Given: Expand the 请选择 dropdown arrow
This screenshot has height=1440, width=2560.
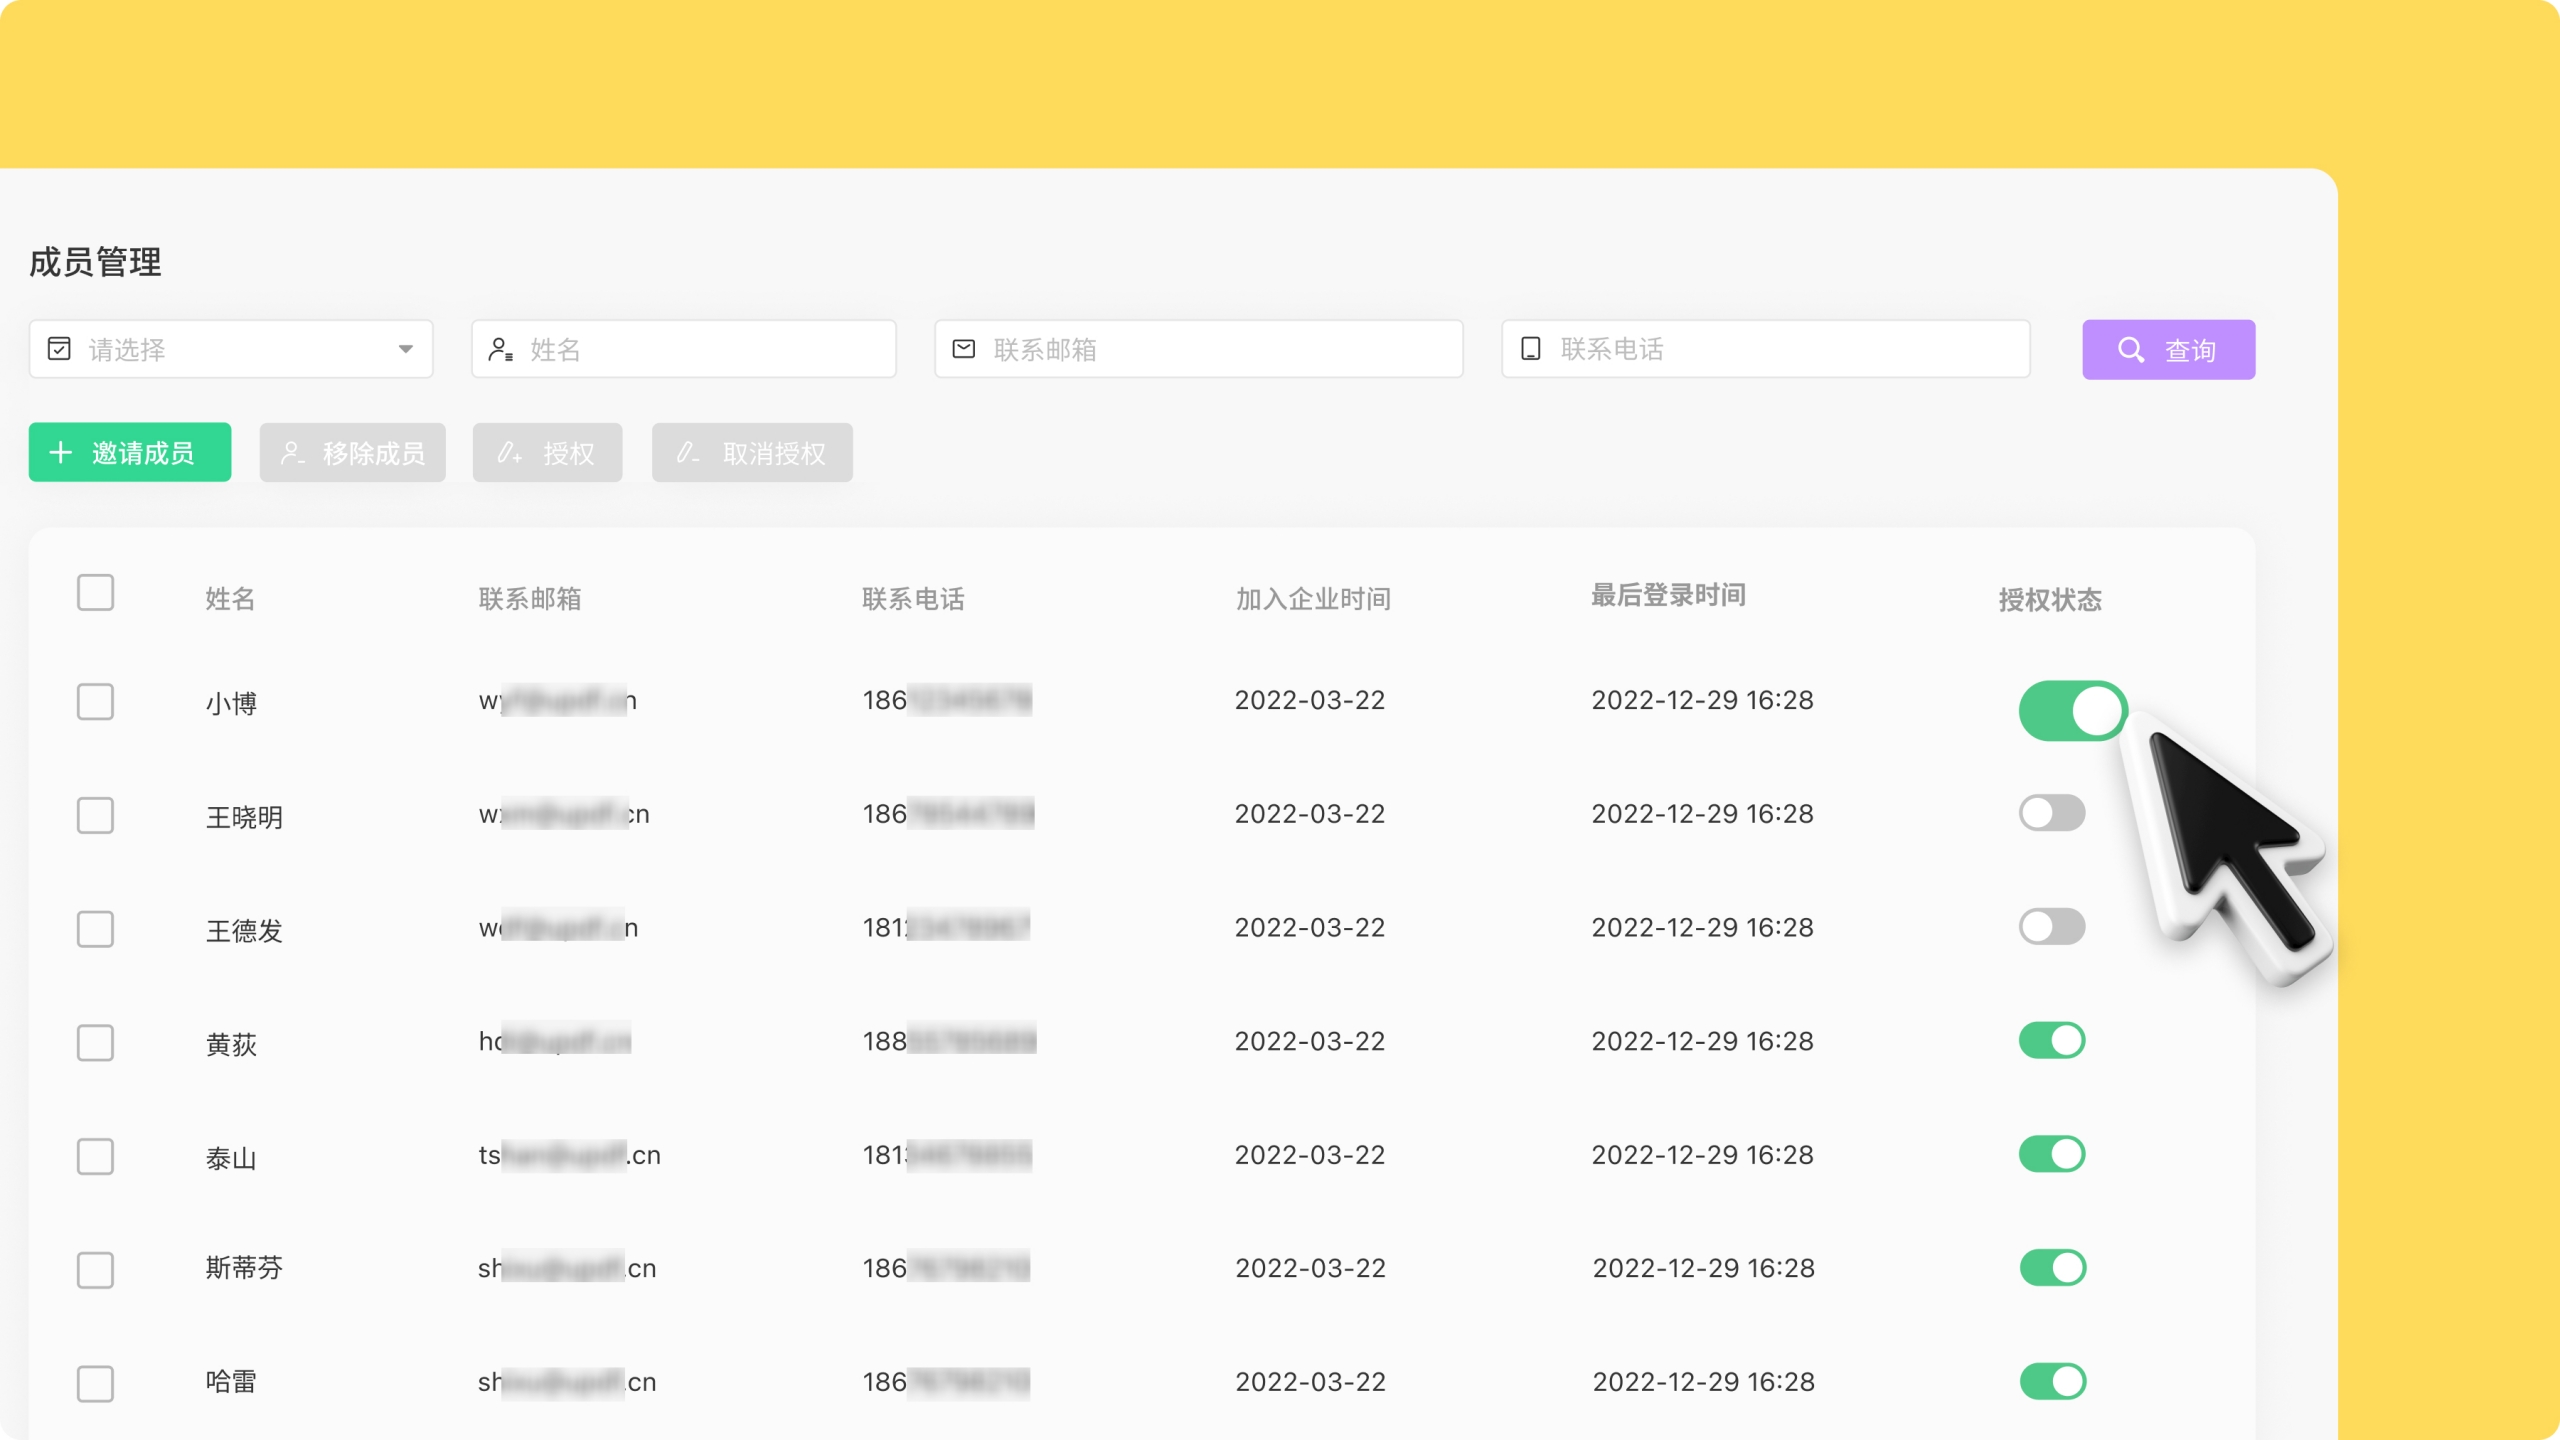Looking at the screenshot, I should [405, 349].
